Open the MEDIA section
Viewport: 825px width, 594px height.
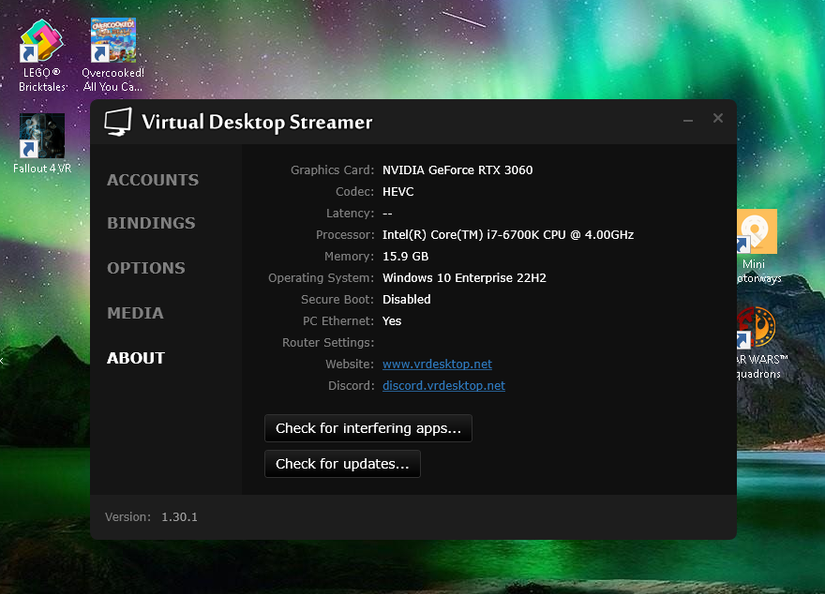tap(135, 313)
